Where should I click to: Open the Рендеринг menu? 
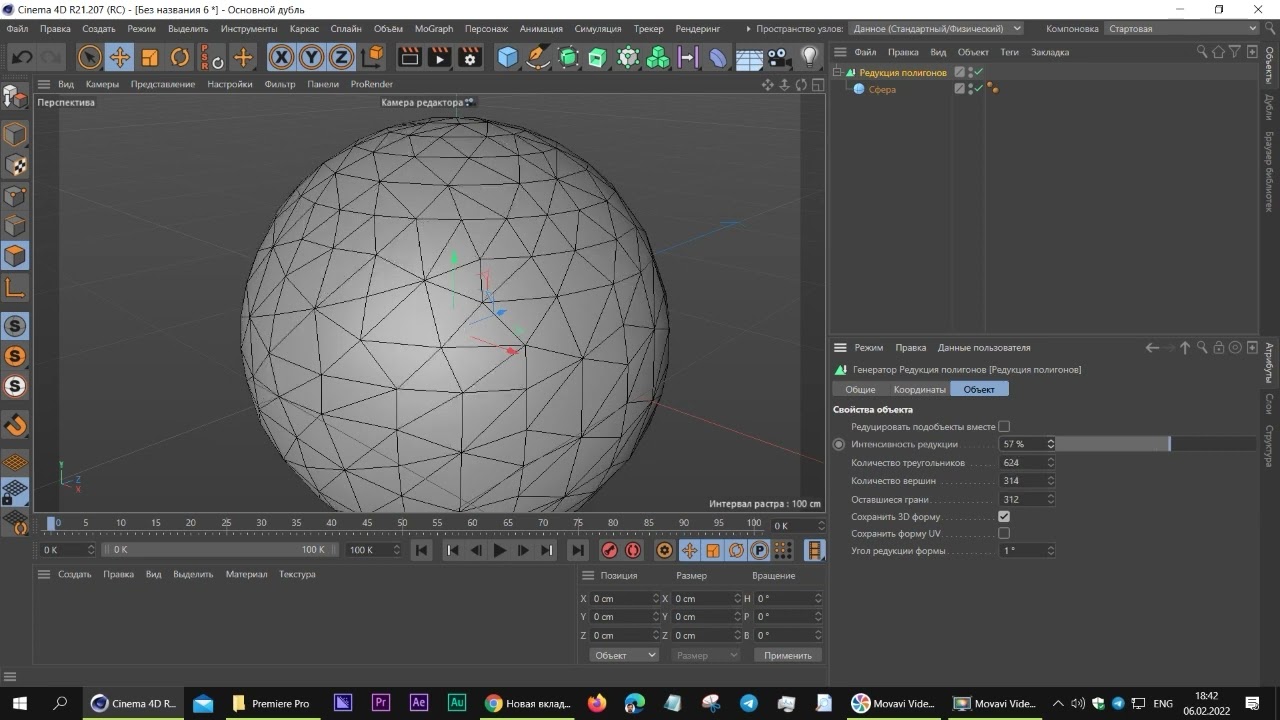tap(698, 29)
